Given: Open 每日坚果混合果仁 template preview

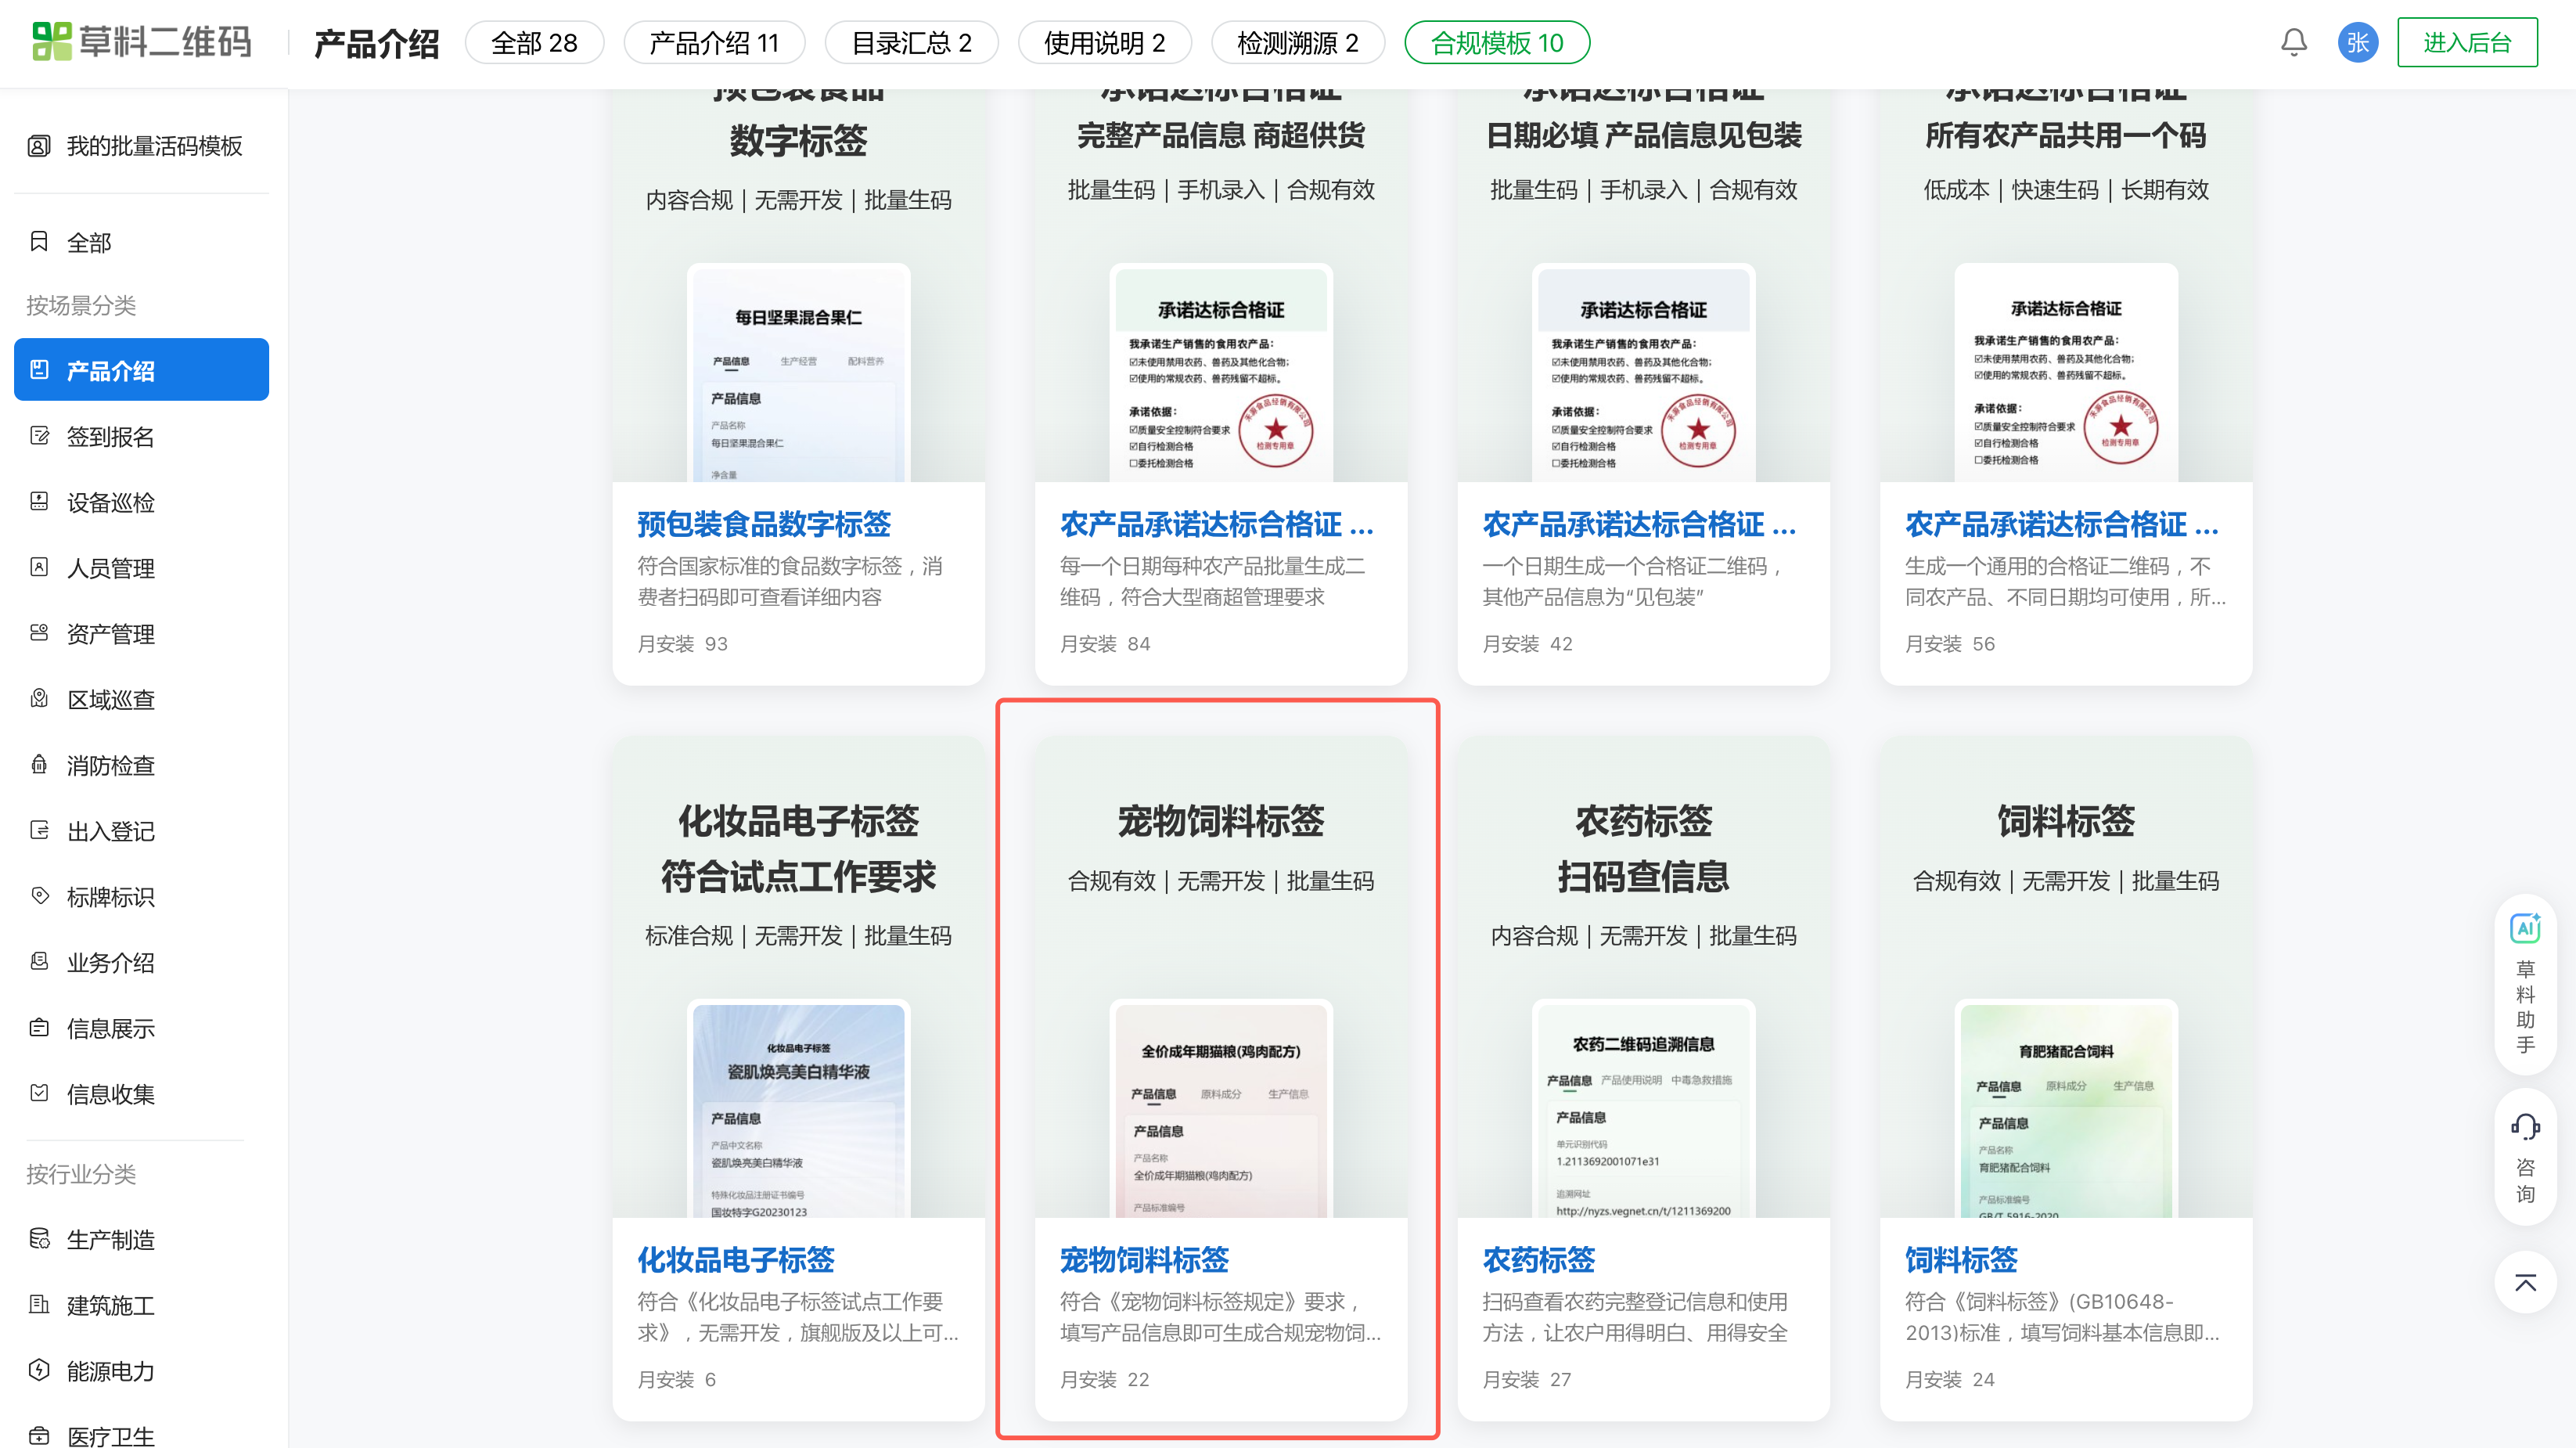Looking at the screenshot, I should 798,373.
